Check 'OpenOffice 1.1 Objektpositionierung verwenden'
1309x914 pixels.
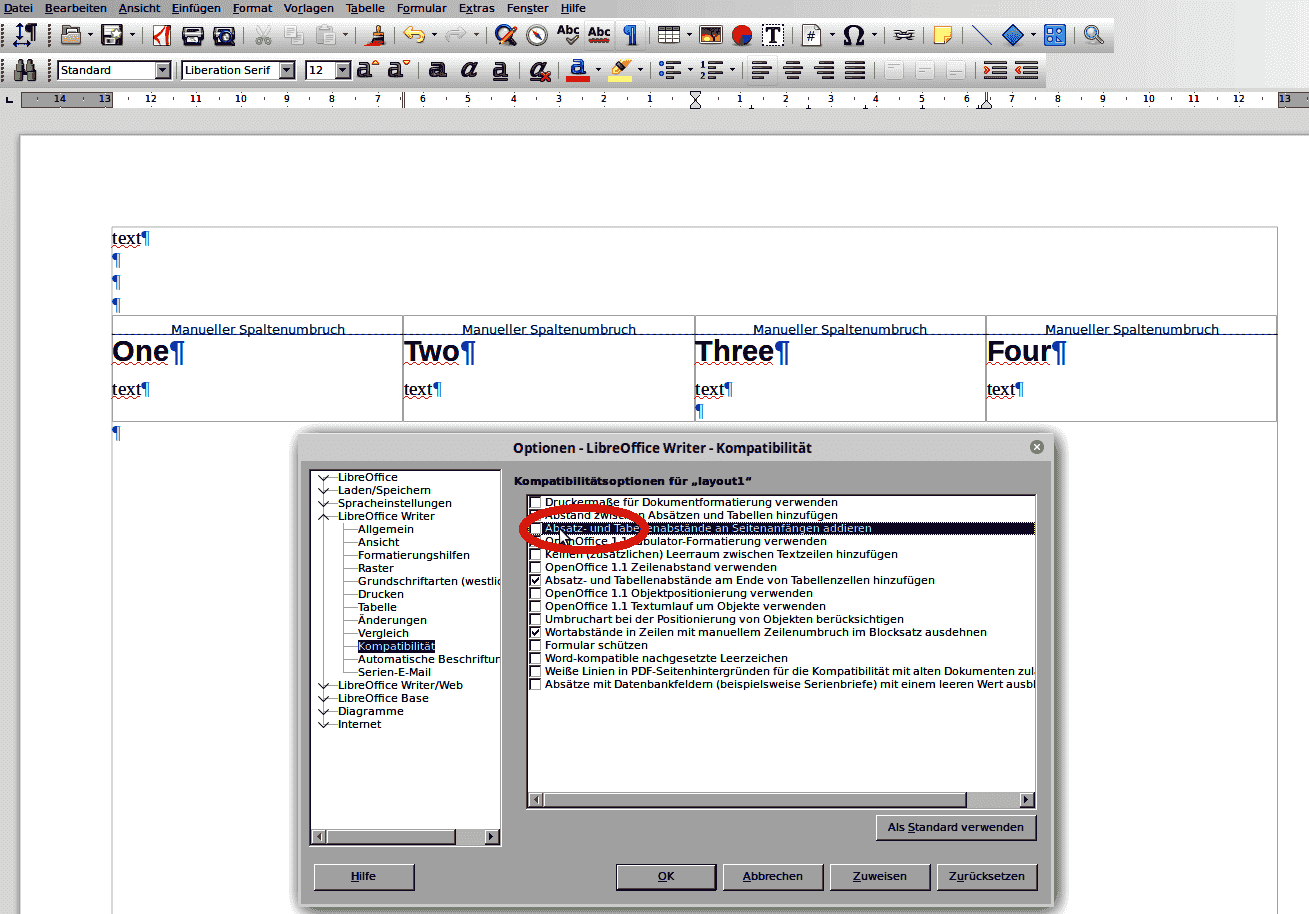[x=536, y=593]
